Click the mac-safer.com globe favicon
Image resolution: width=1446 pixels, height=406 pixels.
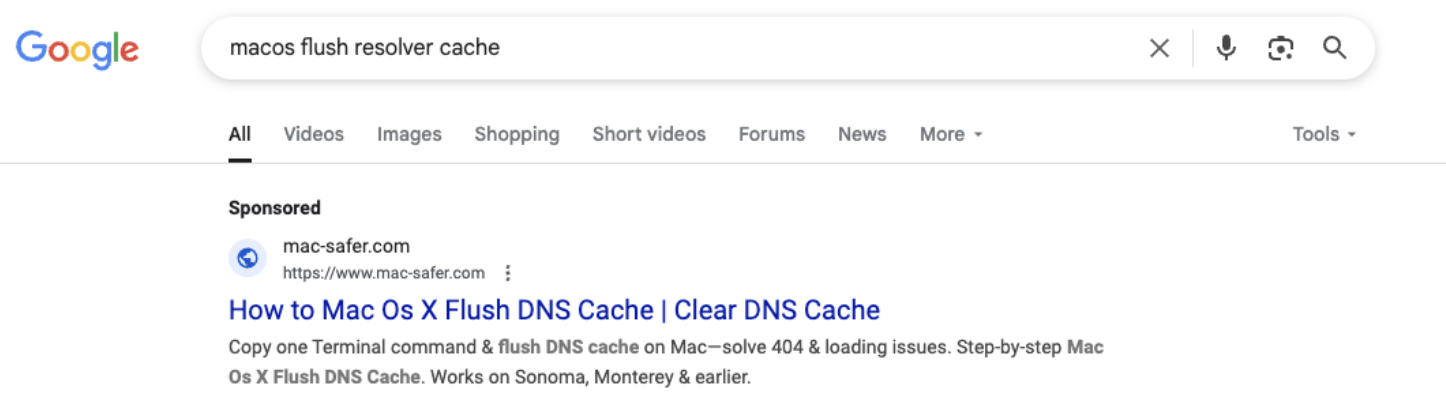pos(247,259)
